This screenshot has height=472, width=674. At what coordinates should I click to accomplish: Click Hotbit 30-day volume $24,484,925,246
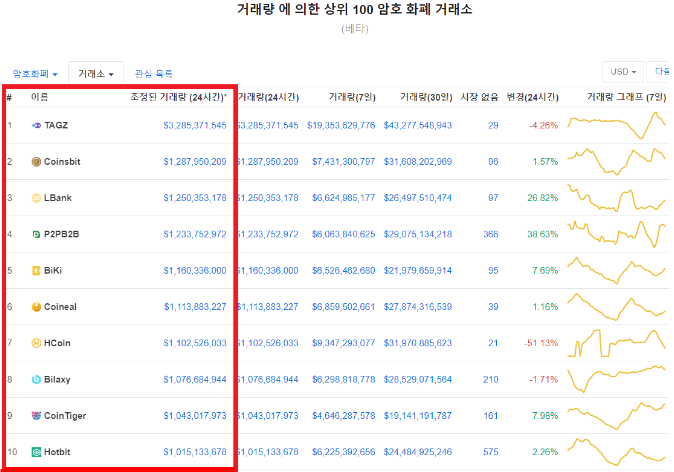tap(418, 452)
